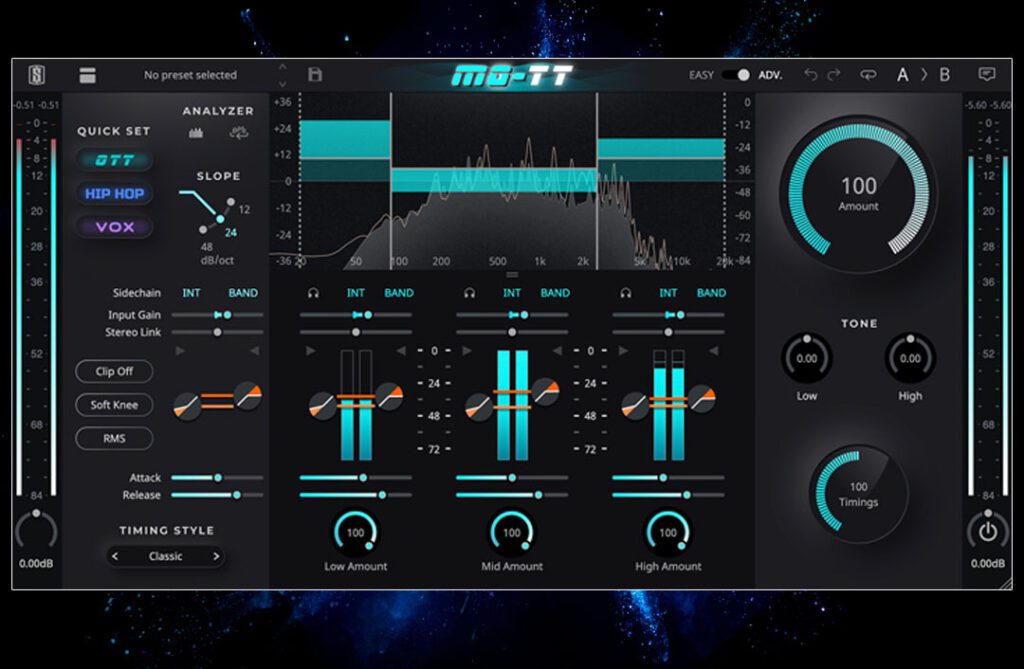Apply the HIP HOP quick set preset

[x=113, y=193]
